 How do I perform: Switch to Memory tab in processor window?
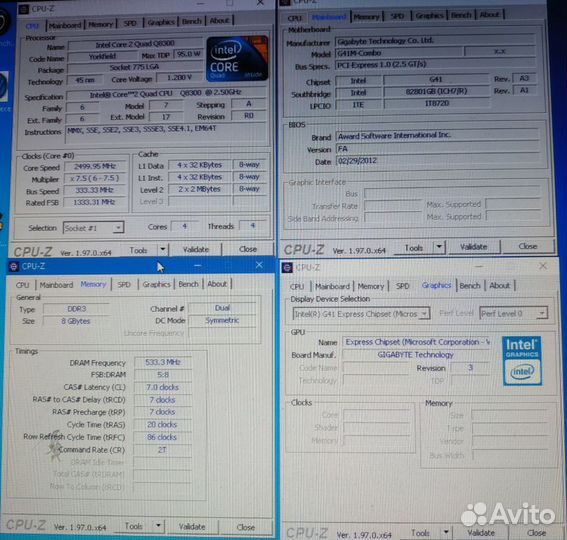101,24
